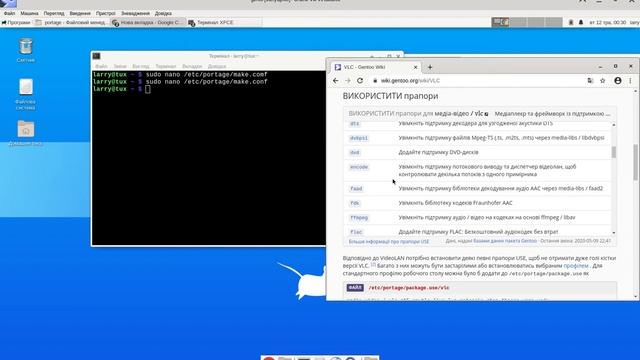Open the home folder desktop icon

click(26, 133)
